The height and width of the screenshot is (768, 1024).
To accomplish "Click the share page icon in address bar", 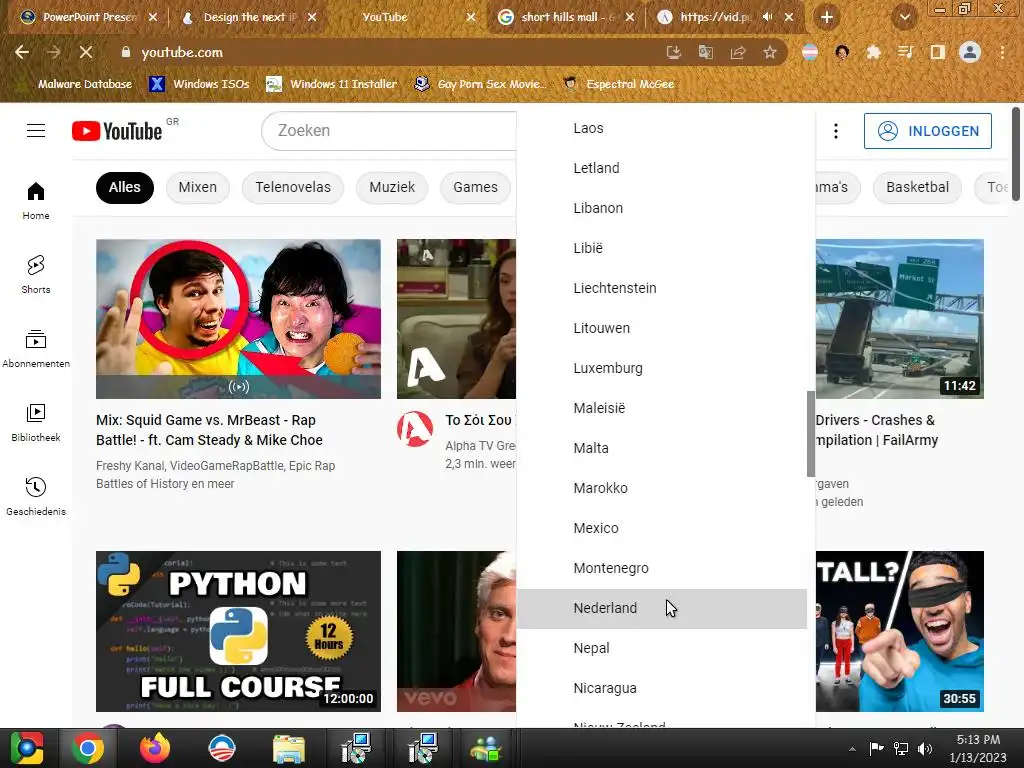I will pos(738,52).
